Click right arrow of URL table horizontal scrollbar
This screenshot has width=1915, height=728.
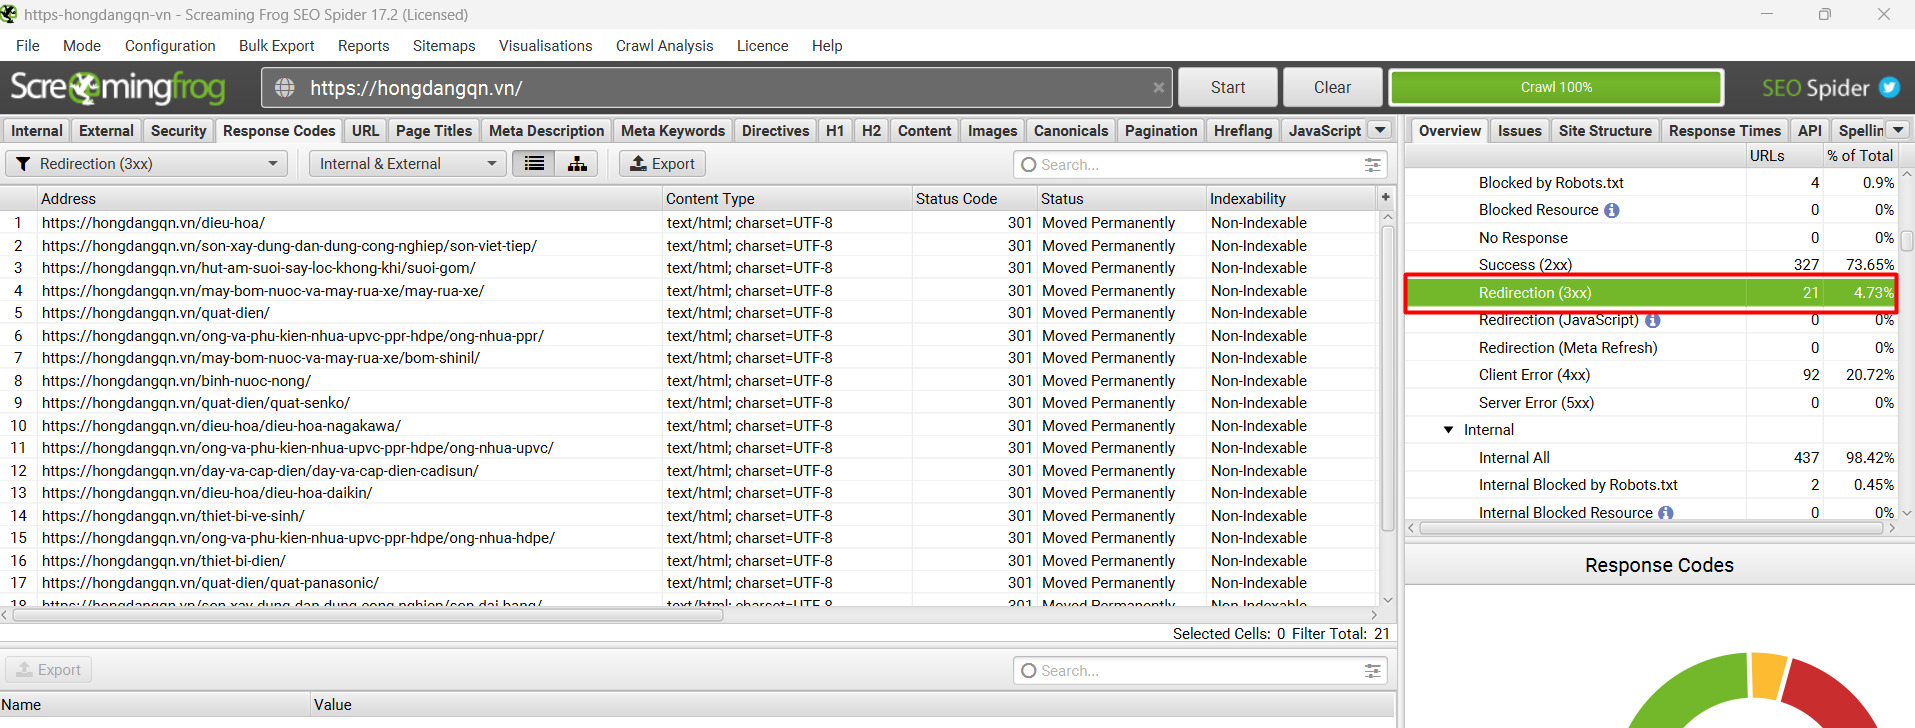pos(1375,615)
